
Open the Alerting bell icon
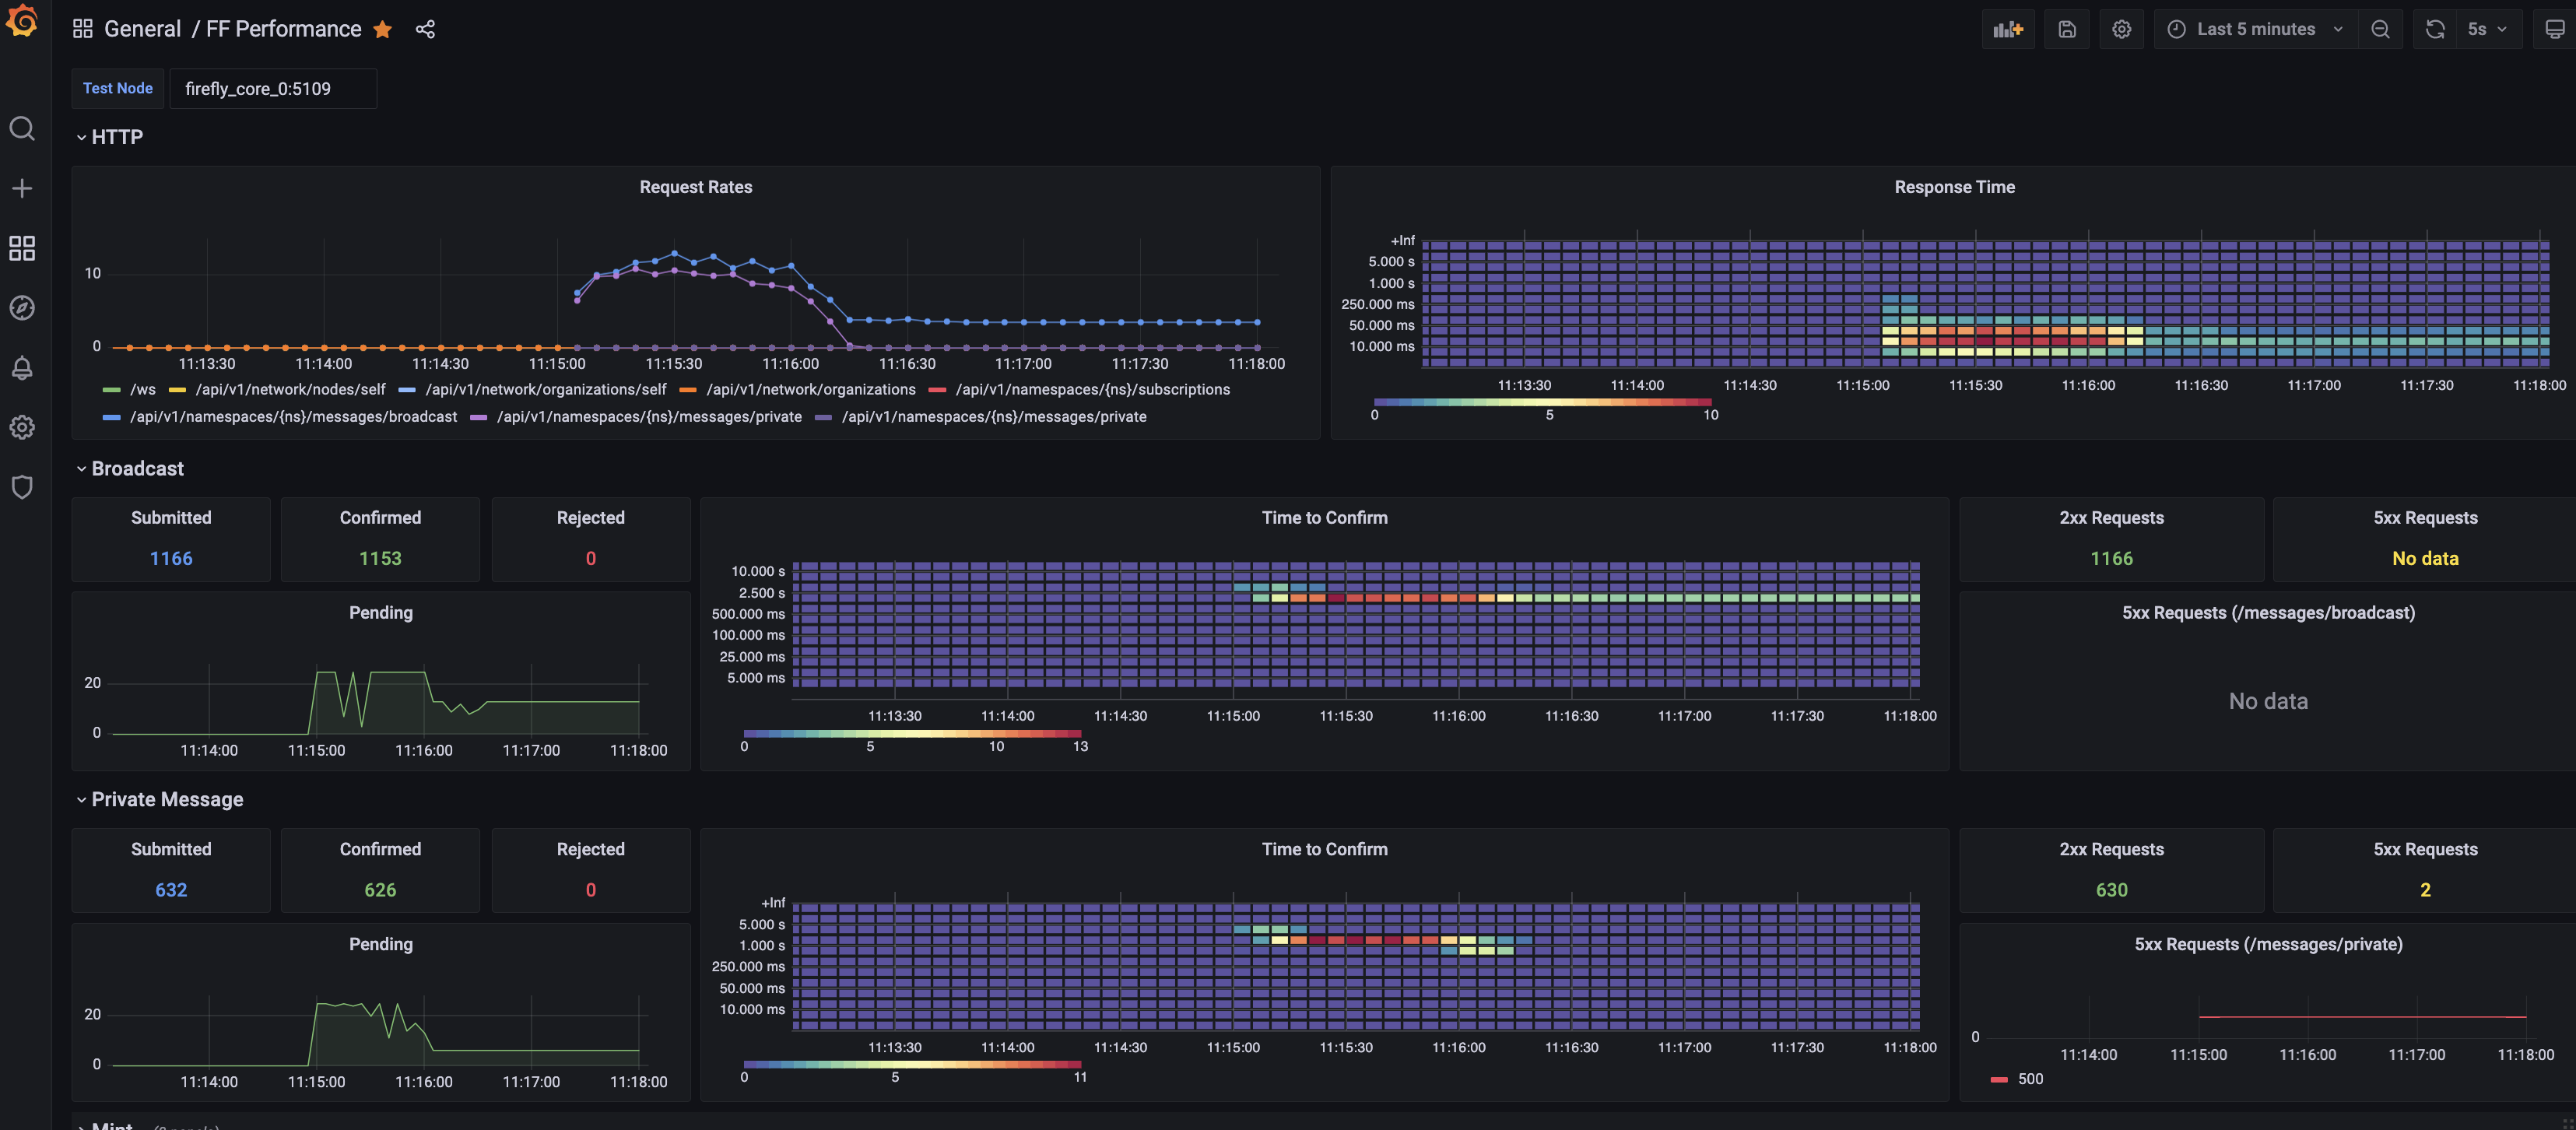pos(22,368)
